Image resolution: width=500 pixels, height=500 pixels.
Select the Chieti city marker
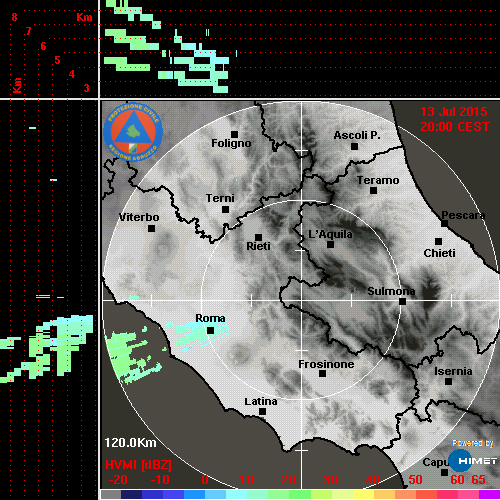coord(438,241)
